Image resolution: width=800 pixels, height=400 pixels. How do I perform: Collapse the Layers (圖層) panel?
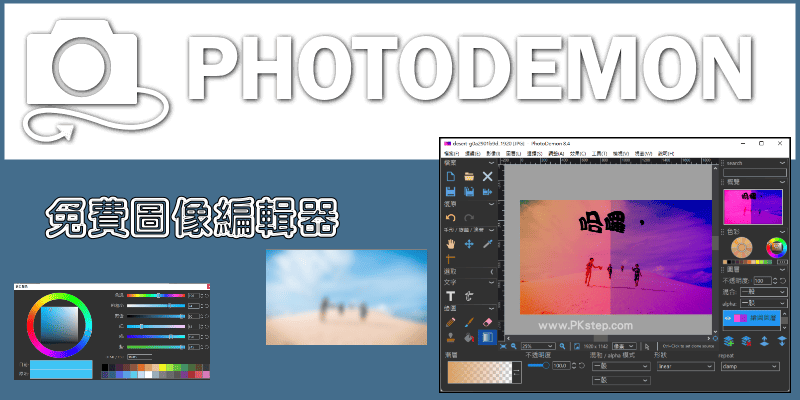[783, 270]
